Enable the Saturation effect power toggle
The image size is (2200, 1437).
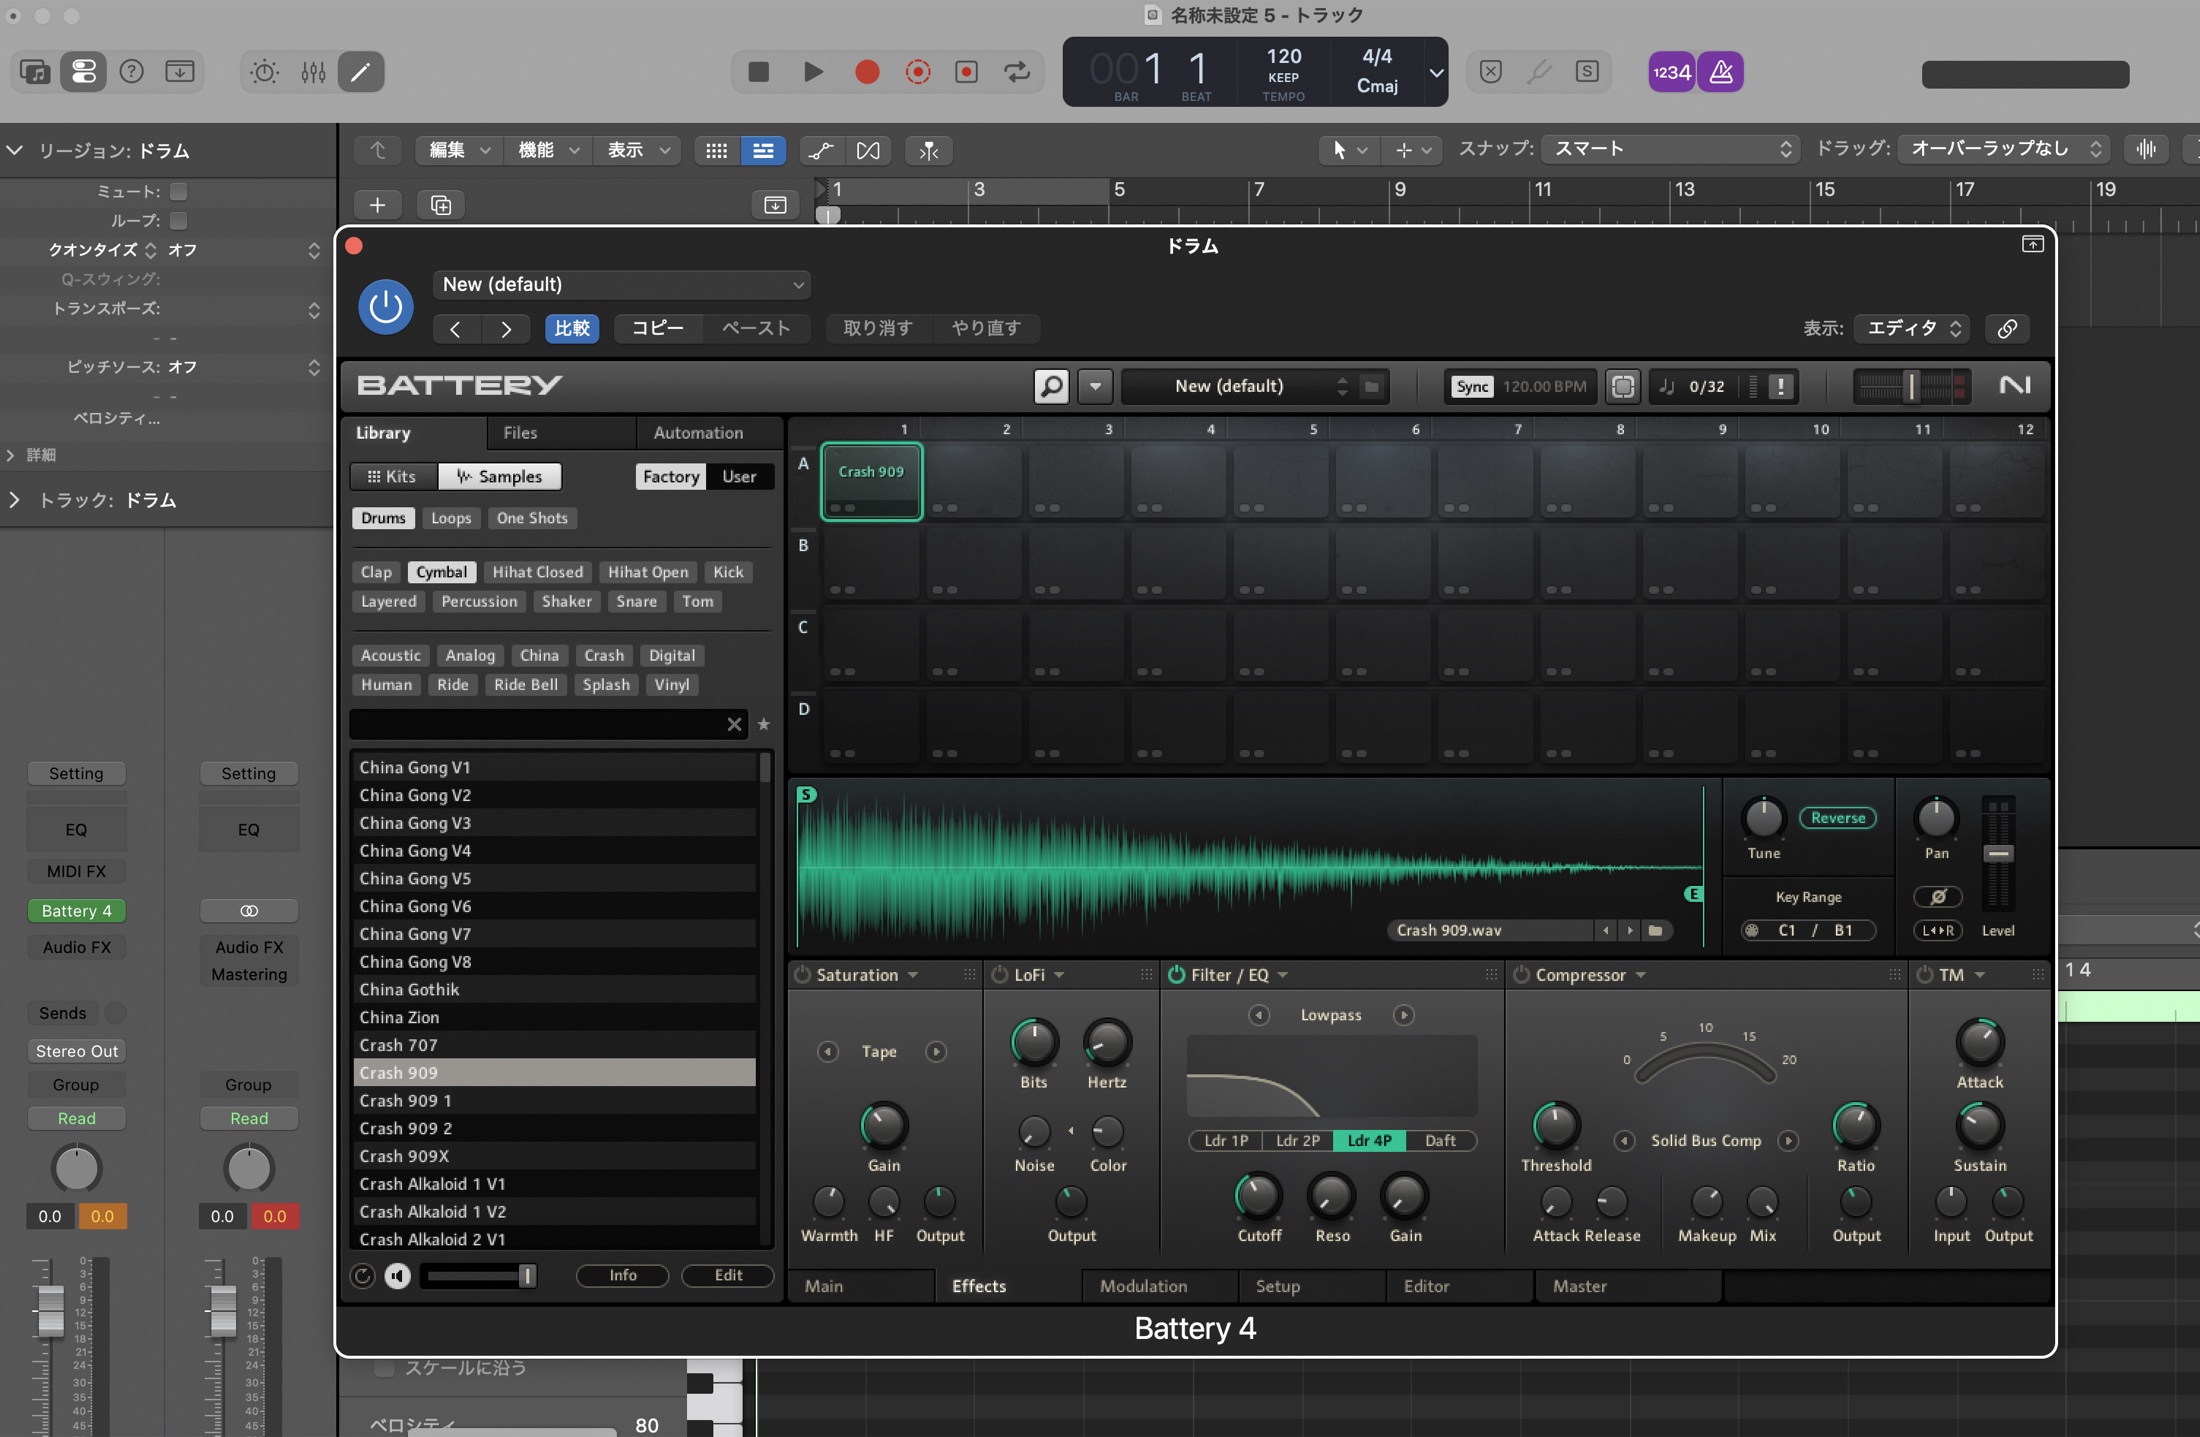pos(802,975)
